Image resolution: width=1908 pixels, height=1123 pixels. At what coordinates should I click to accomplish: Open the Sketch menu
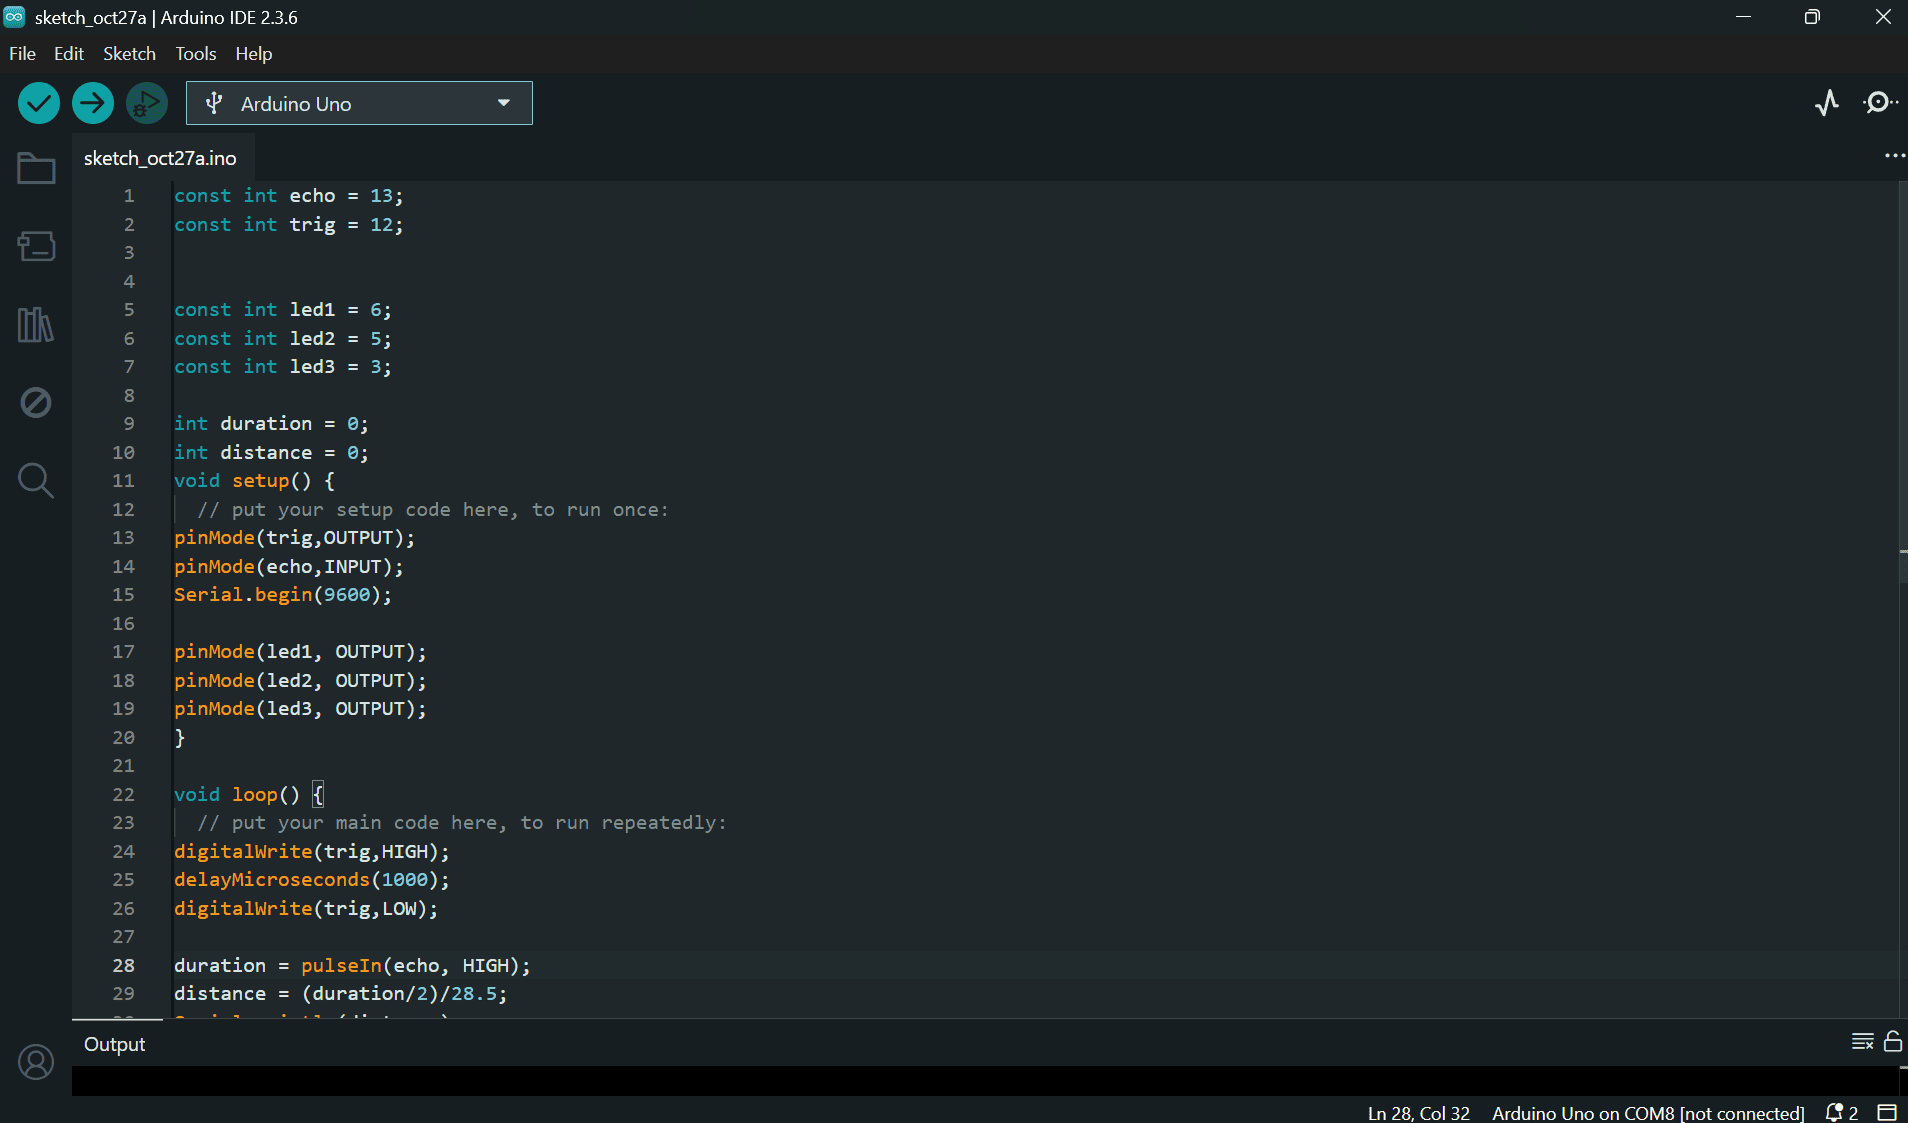[129, 54]
